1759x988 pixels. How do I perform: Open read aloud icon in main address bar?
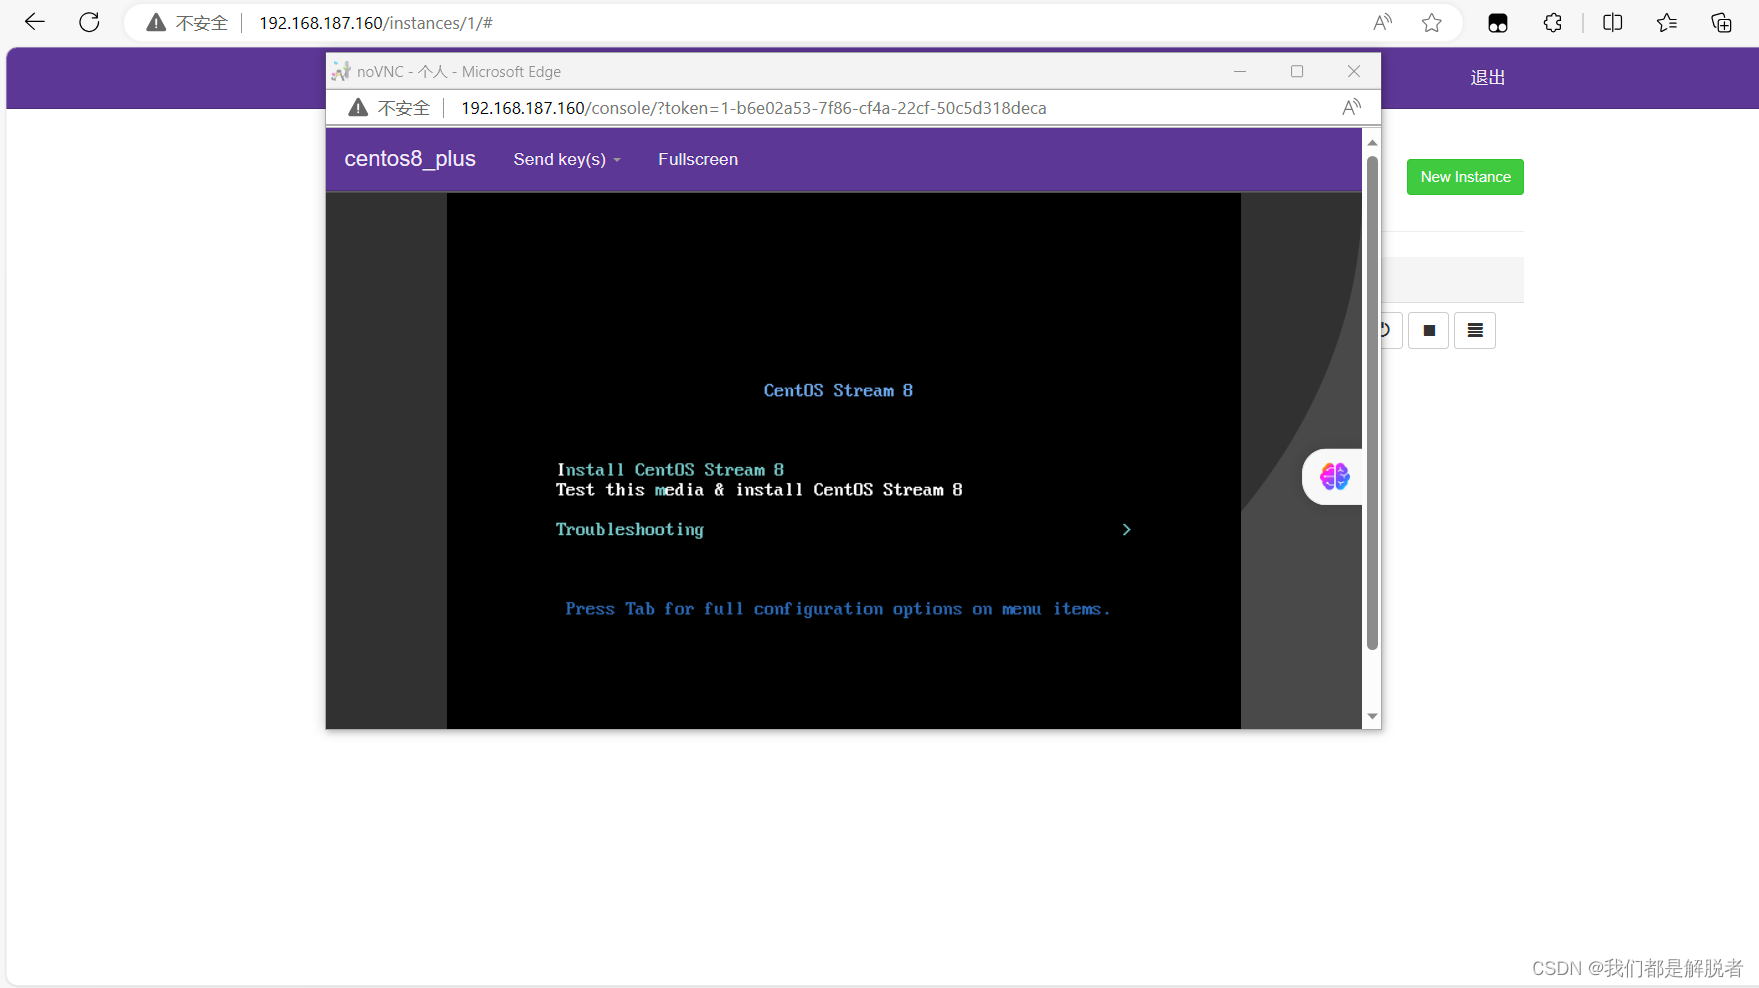tap(1382, 23)
